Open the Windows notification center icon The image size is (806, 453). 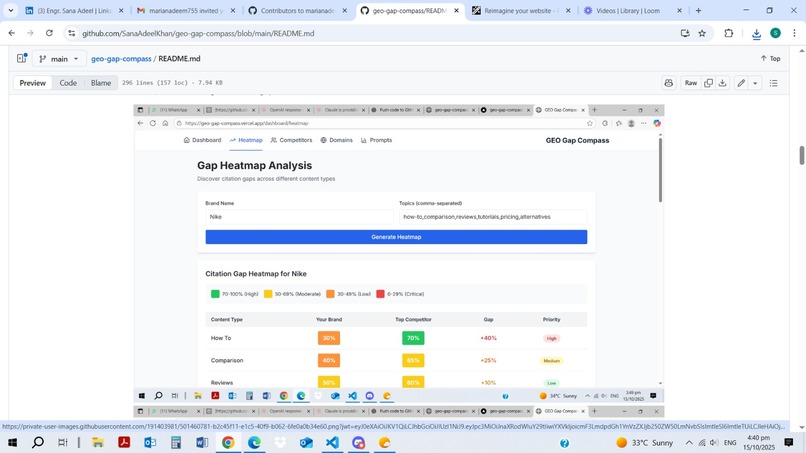click(x=789, y=443)
